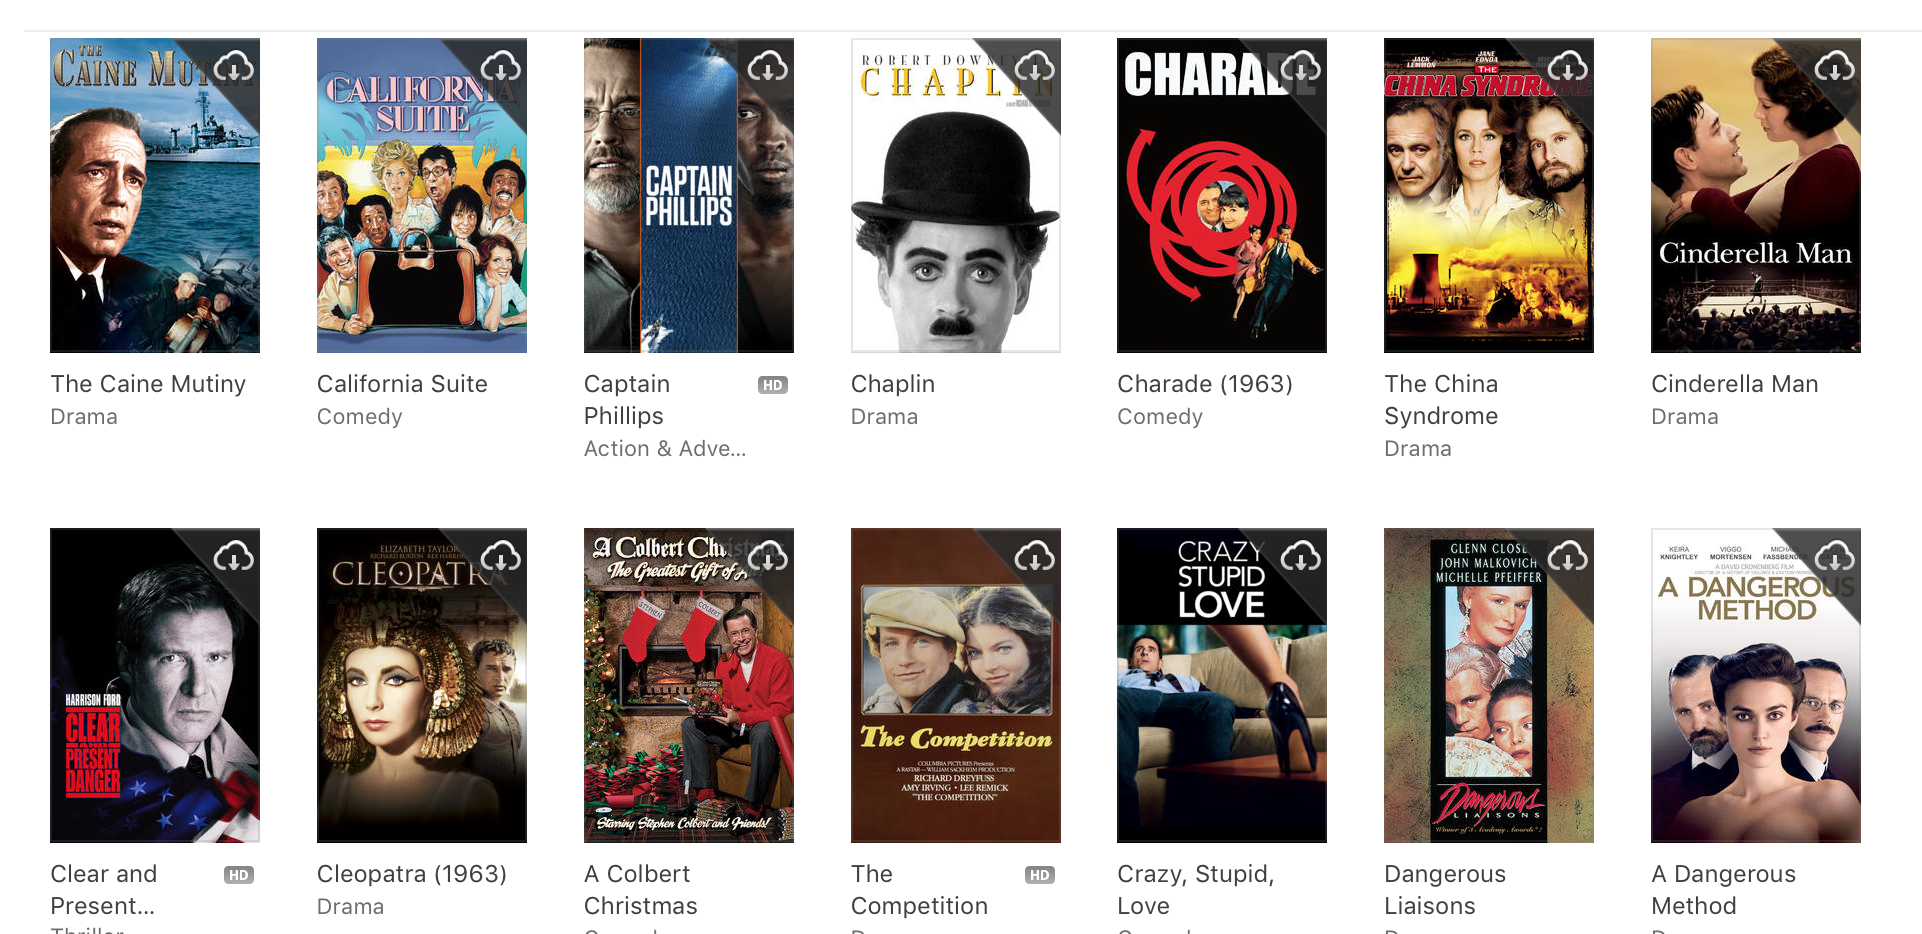Click the HD badge next to Captain Phillips
Viewport: 1922px width, 934px height.
(x=773, y=385)
